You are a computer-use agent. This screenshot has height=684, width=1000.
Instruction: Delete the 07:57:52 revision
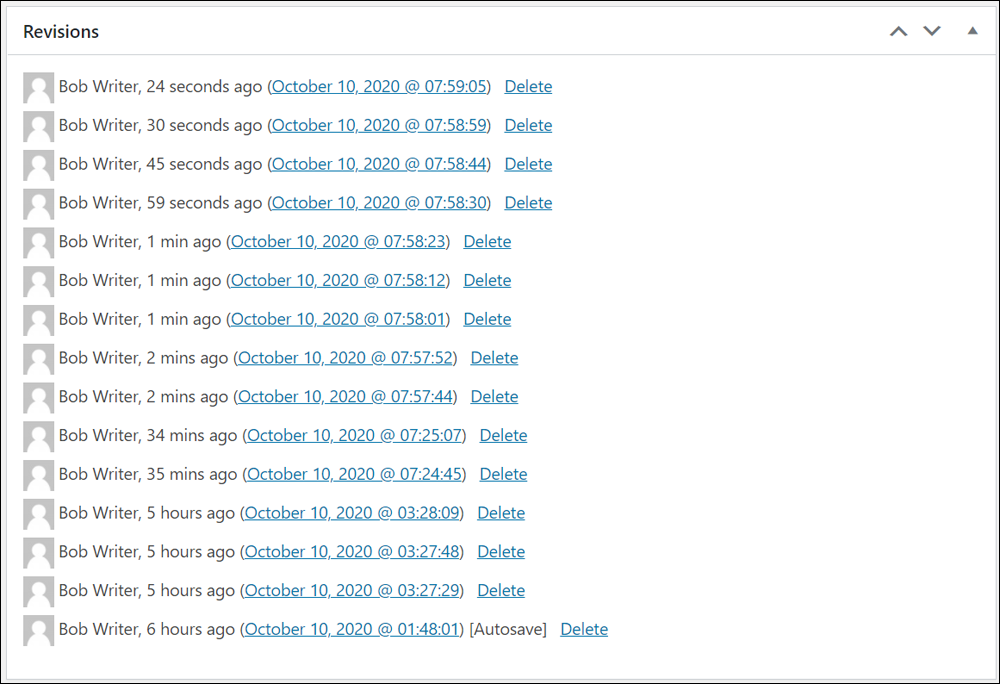[x=494, y=358]
